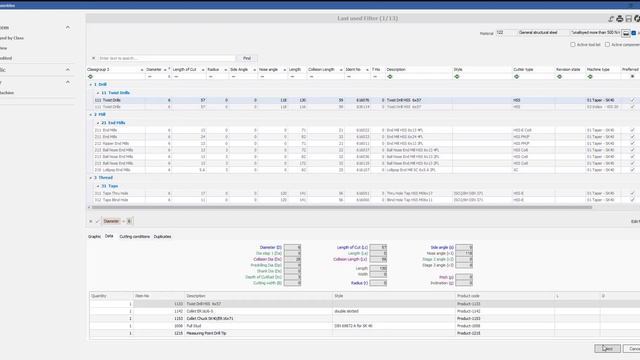Click the filter icon under Revision state
Viewport: 640px width, 360px height.
point(559,76)
